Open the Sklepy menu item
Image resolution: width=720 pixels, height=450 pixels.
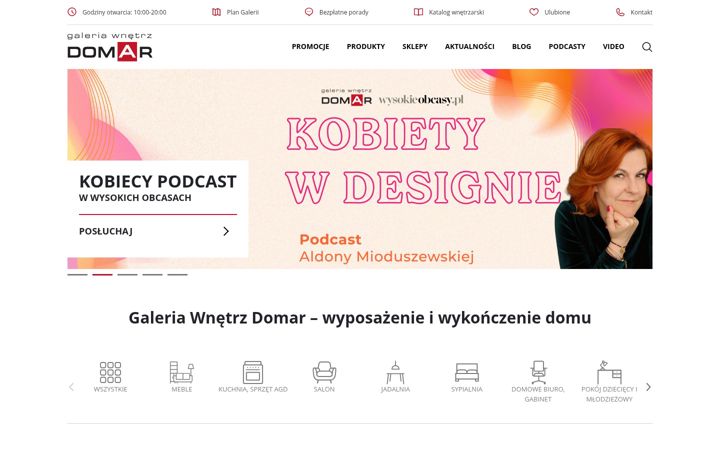pos(415,46)
